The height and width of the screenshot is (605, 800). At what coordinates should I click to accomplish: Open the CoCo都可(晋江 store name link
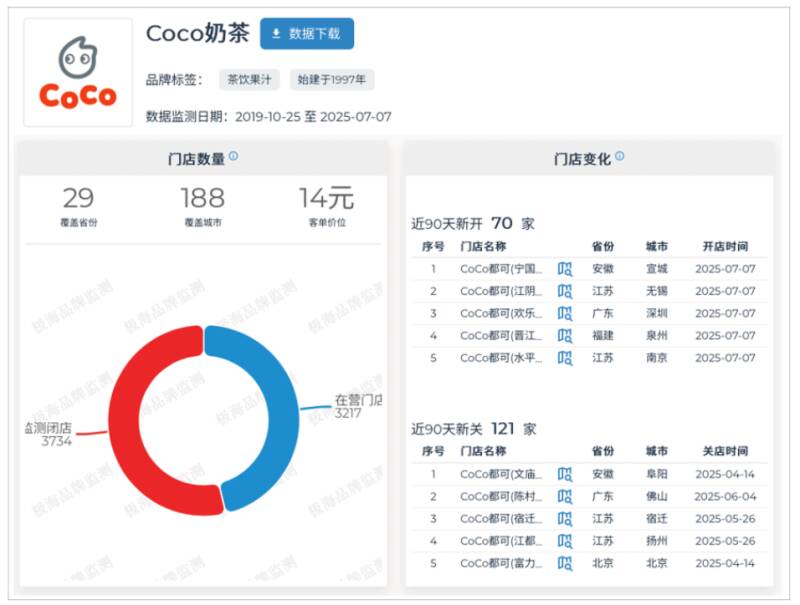pyautogui.click(x=501, y=336)
